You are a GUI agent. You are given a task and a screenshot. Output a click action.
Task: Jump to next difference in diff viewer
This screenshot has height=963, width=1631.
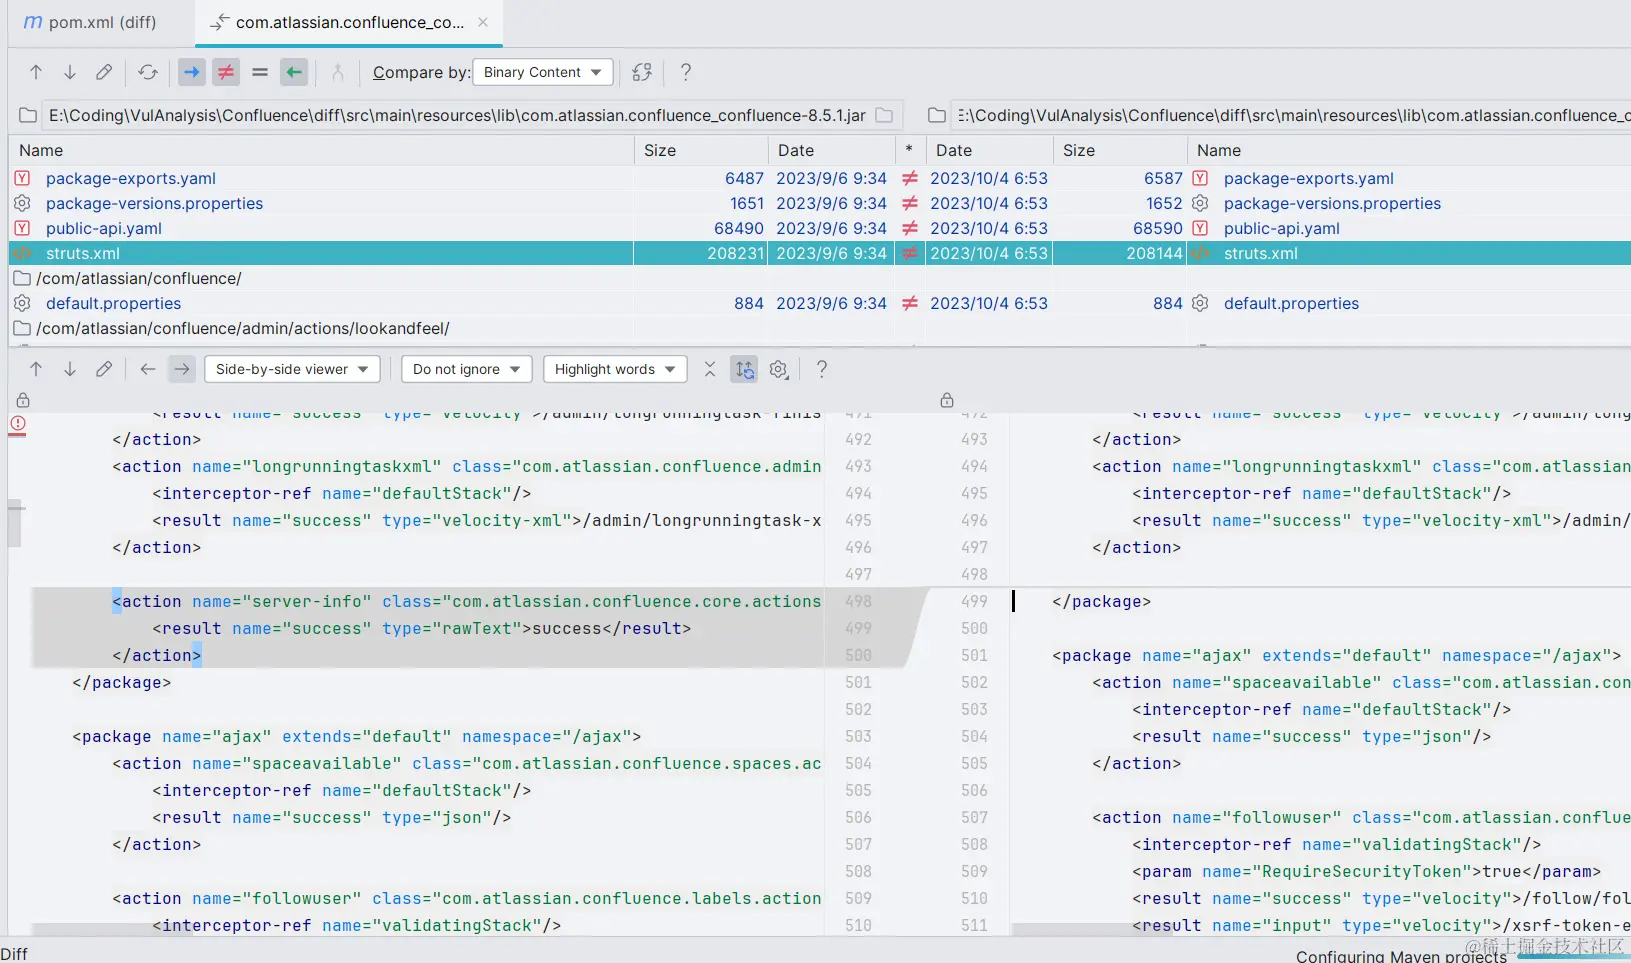click(70, 369)
